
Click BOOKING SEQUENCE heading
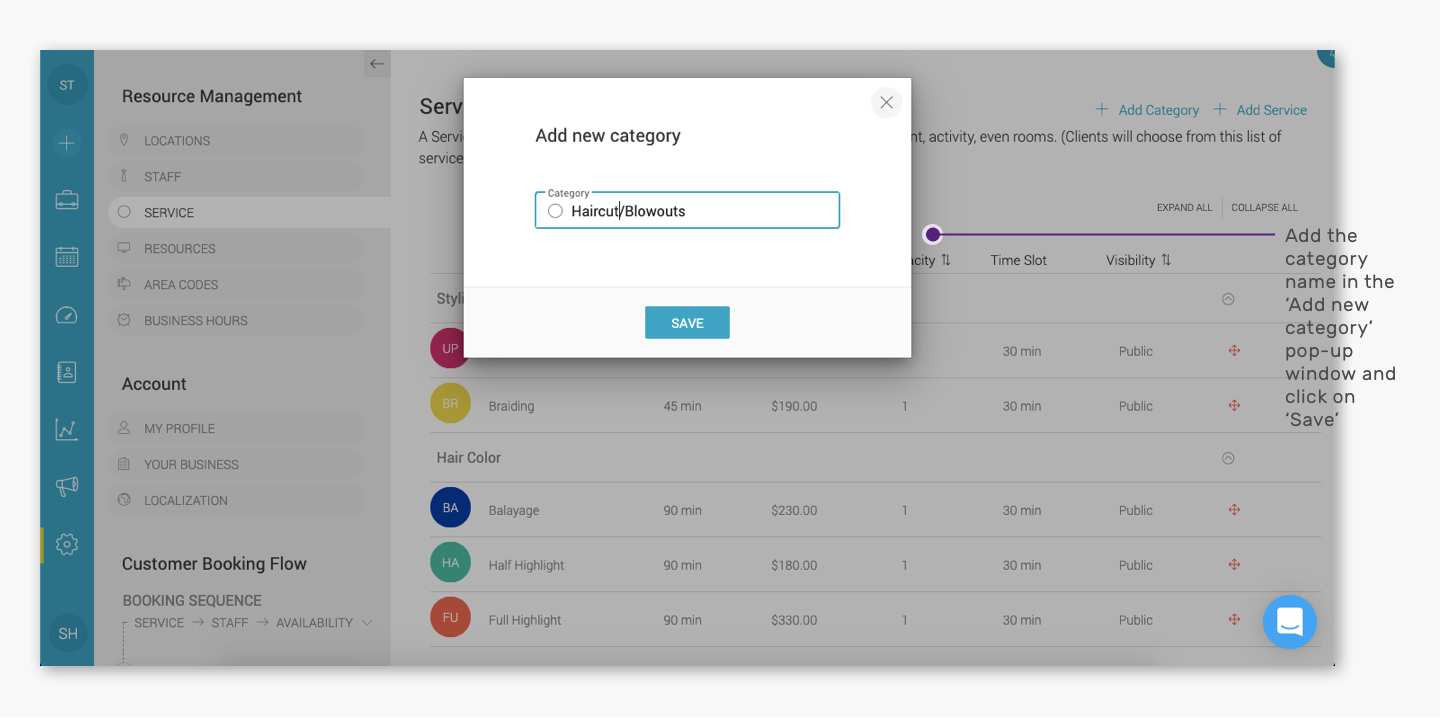click(192, 601)
